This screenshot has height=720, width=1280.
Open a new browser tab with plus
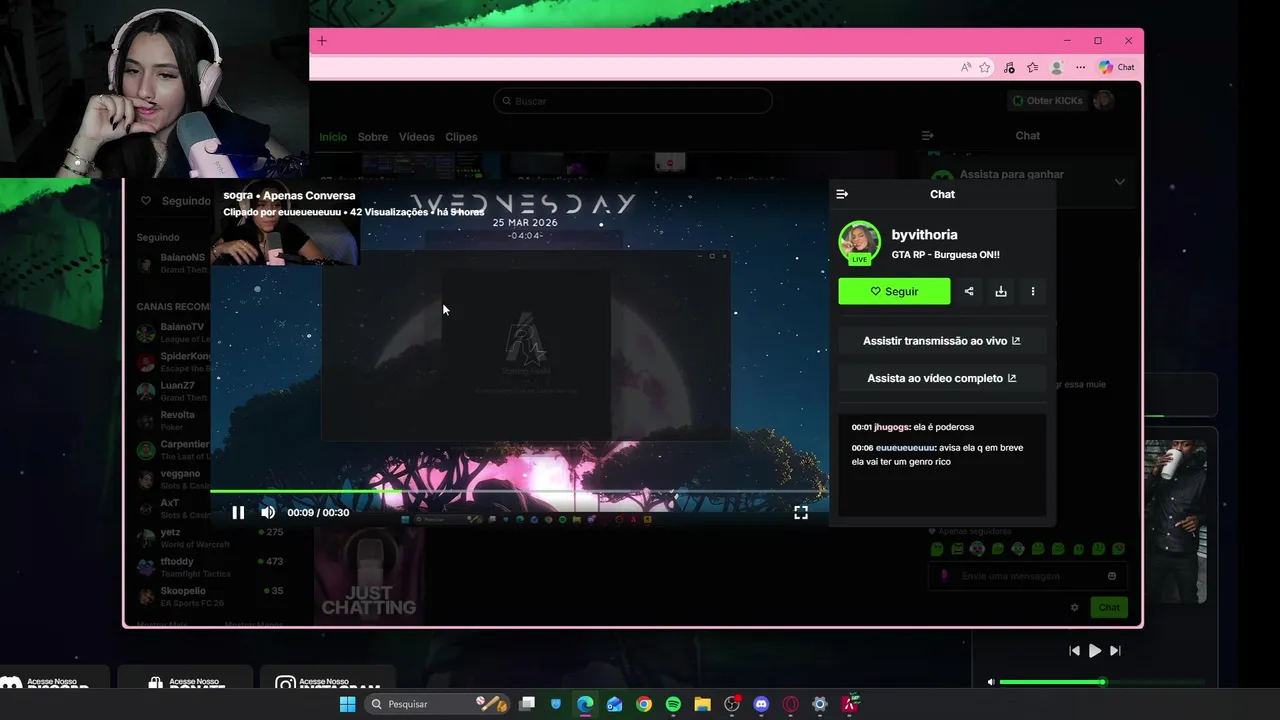322,41
